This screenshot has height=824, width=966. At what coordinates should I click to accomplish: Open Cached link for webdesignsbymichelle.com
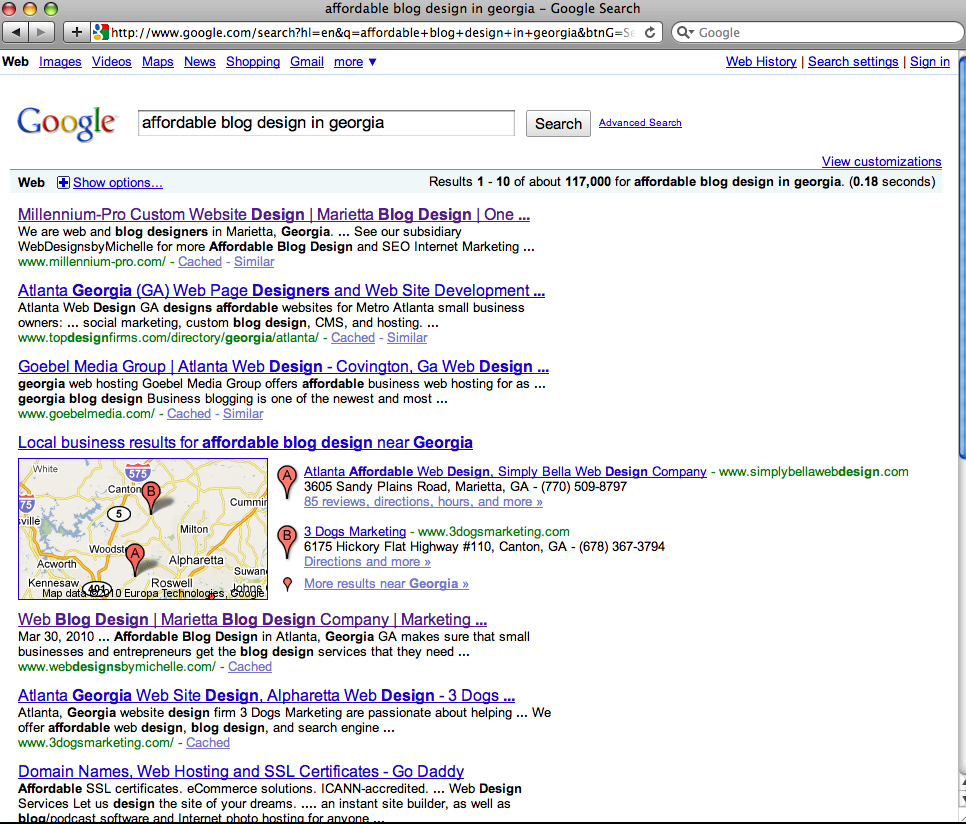250,666
